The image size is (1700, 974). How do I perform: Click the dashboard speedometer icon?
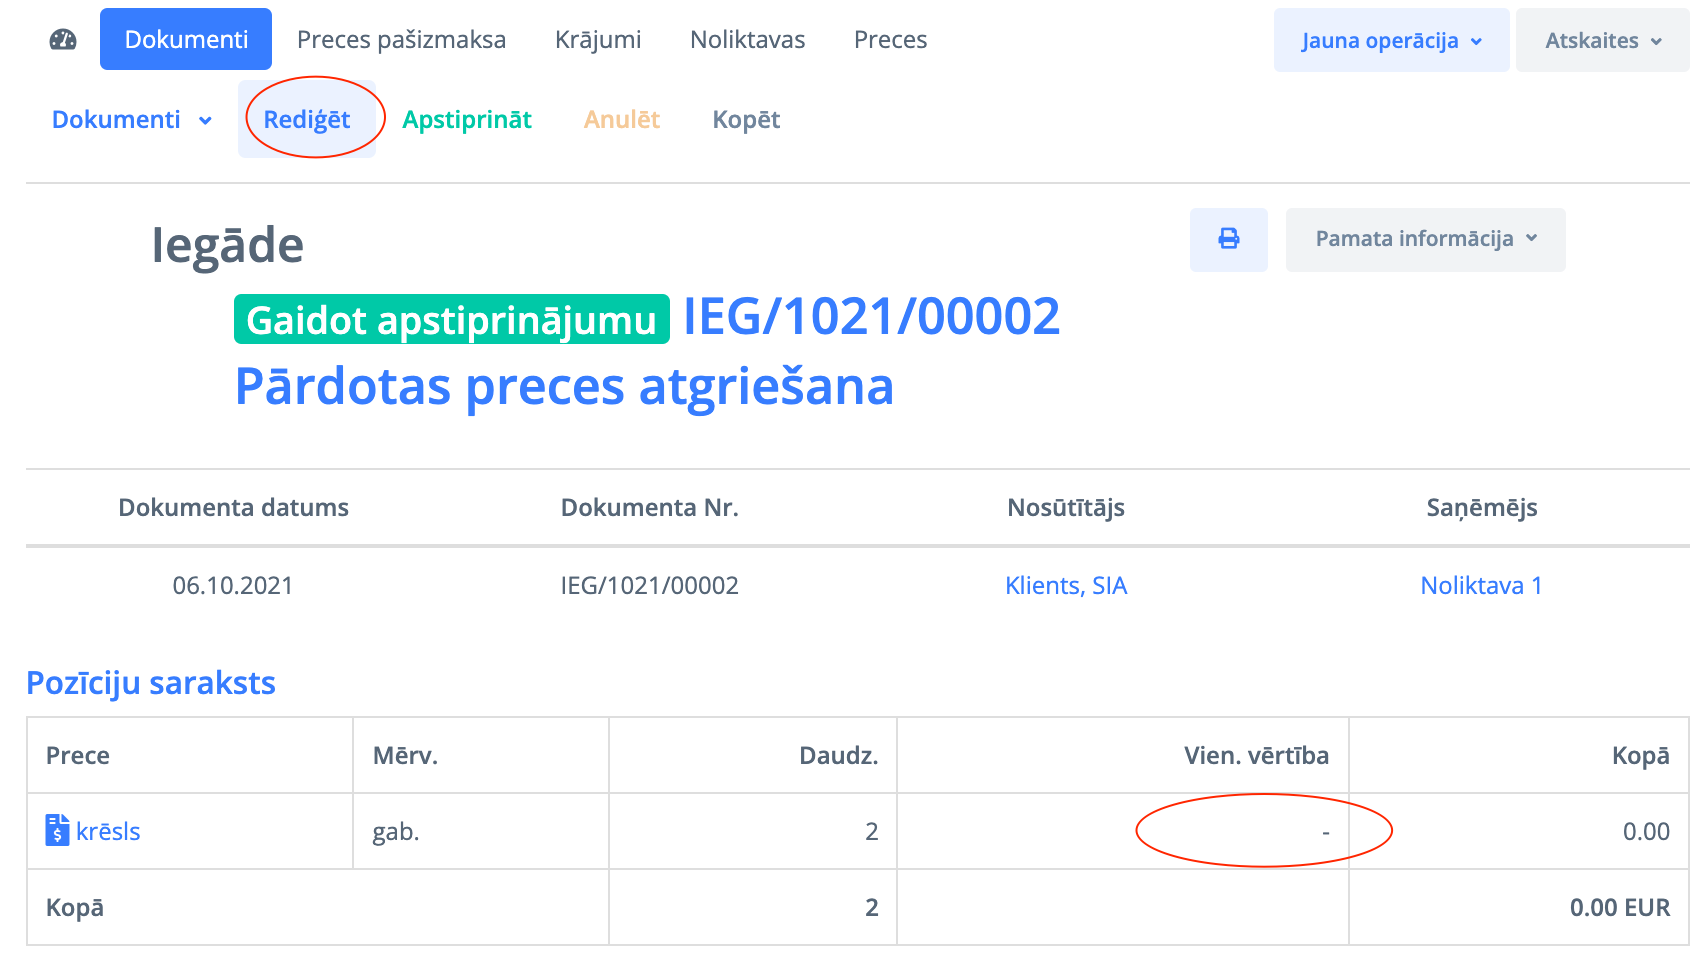pyautogui.click(x=63, y=40)
